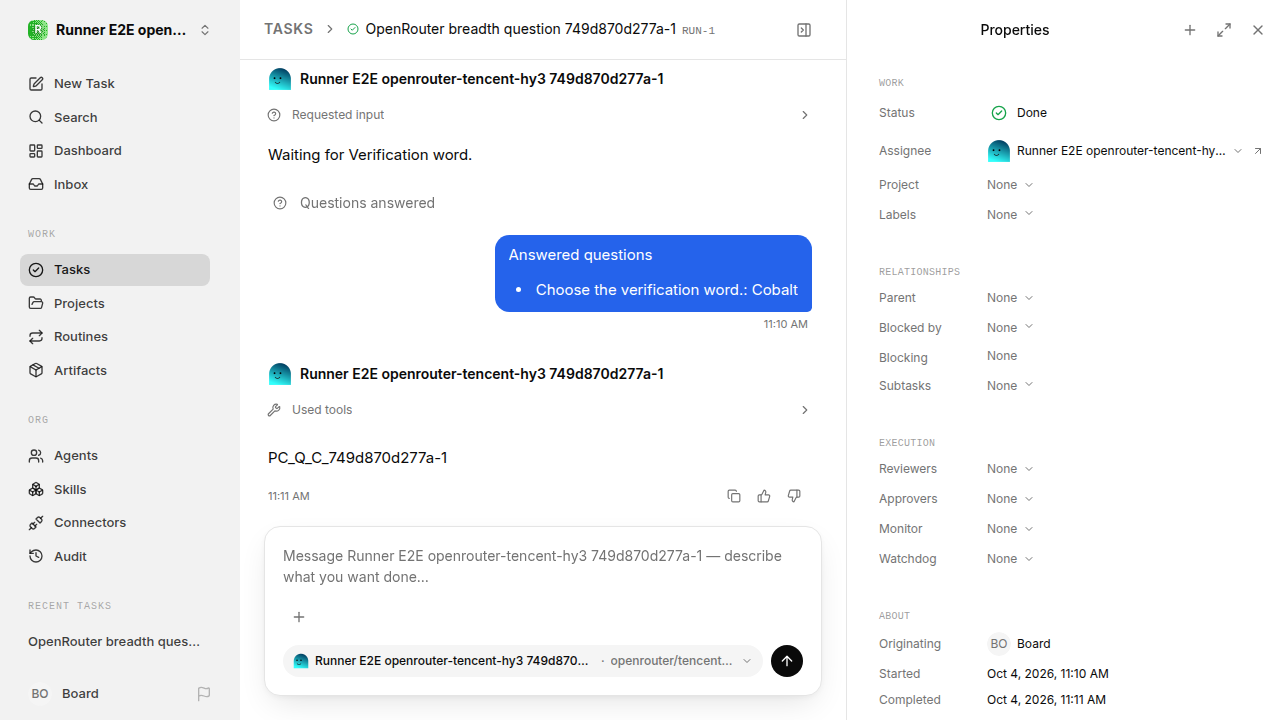Screen dimensions: 1280x720
Task: Open Artifacts section
Action: pyautogui.click(x=115, y=371)
